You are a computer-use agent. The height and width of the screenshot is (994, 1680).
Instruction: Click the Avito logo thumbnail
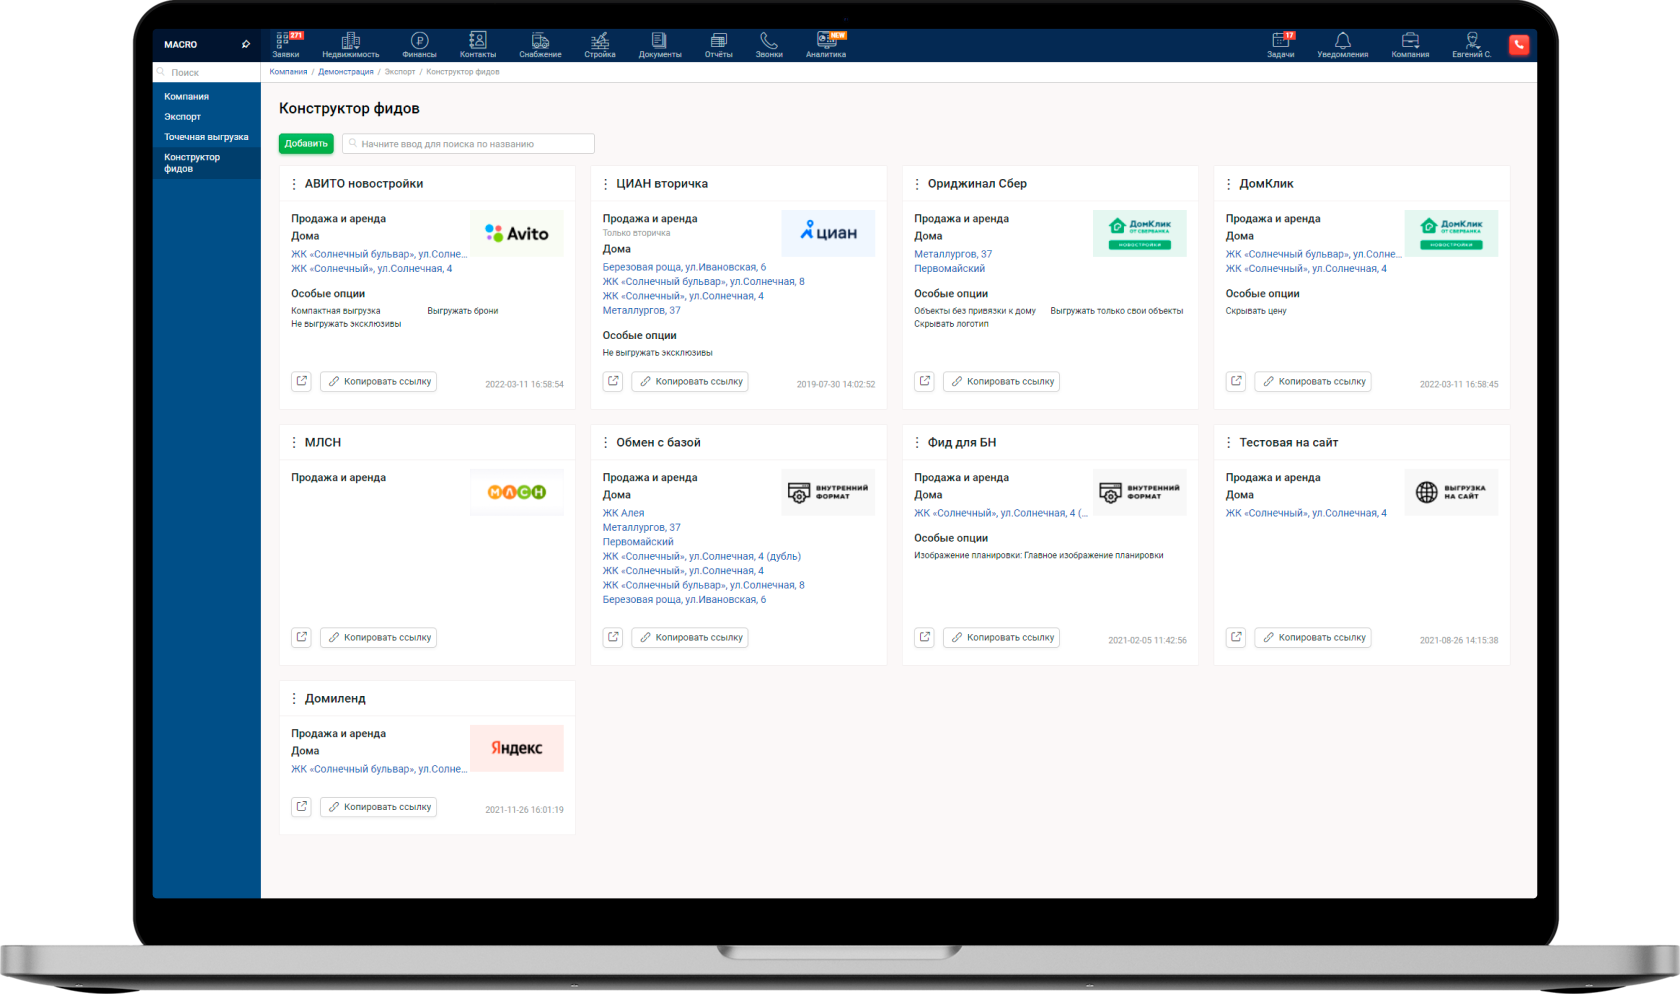[517, 233]
